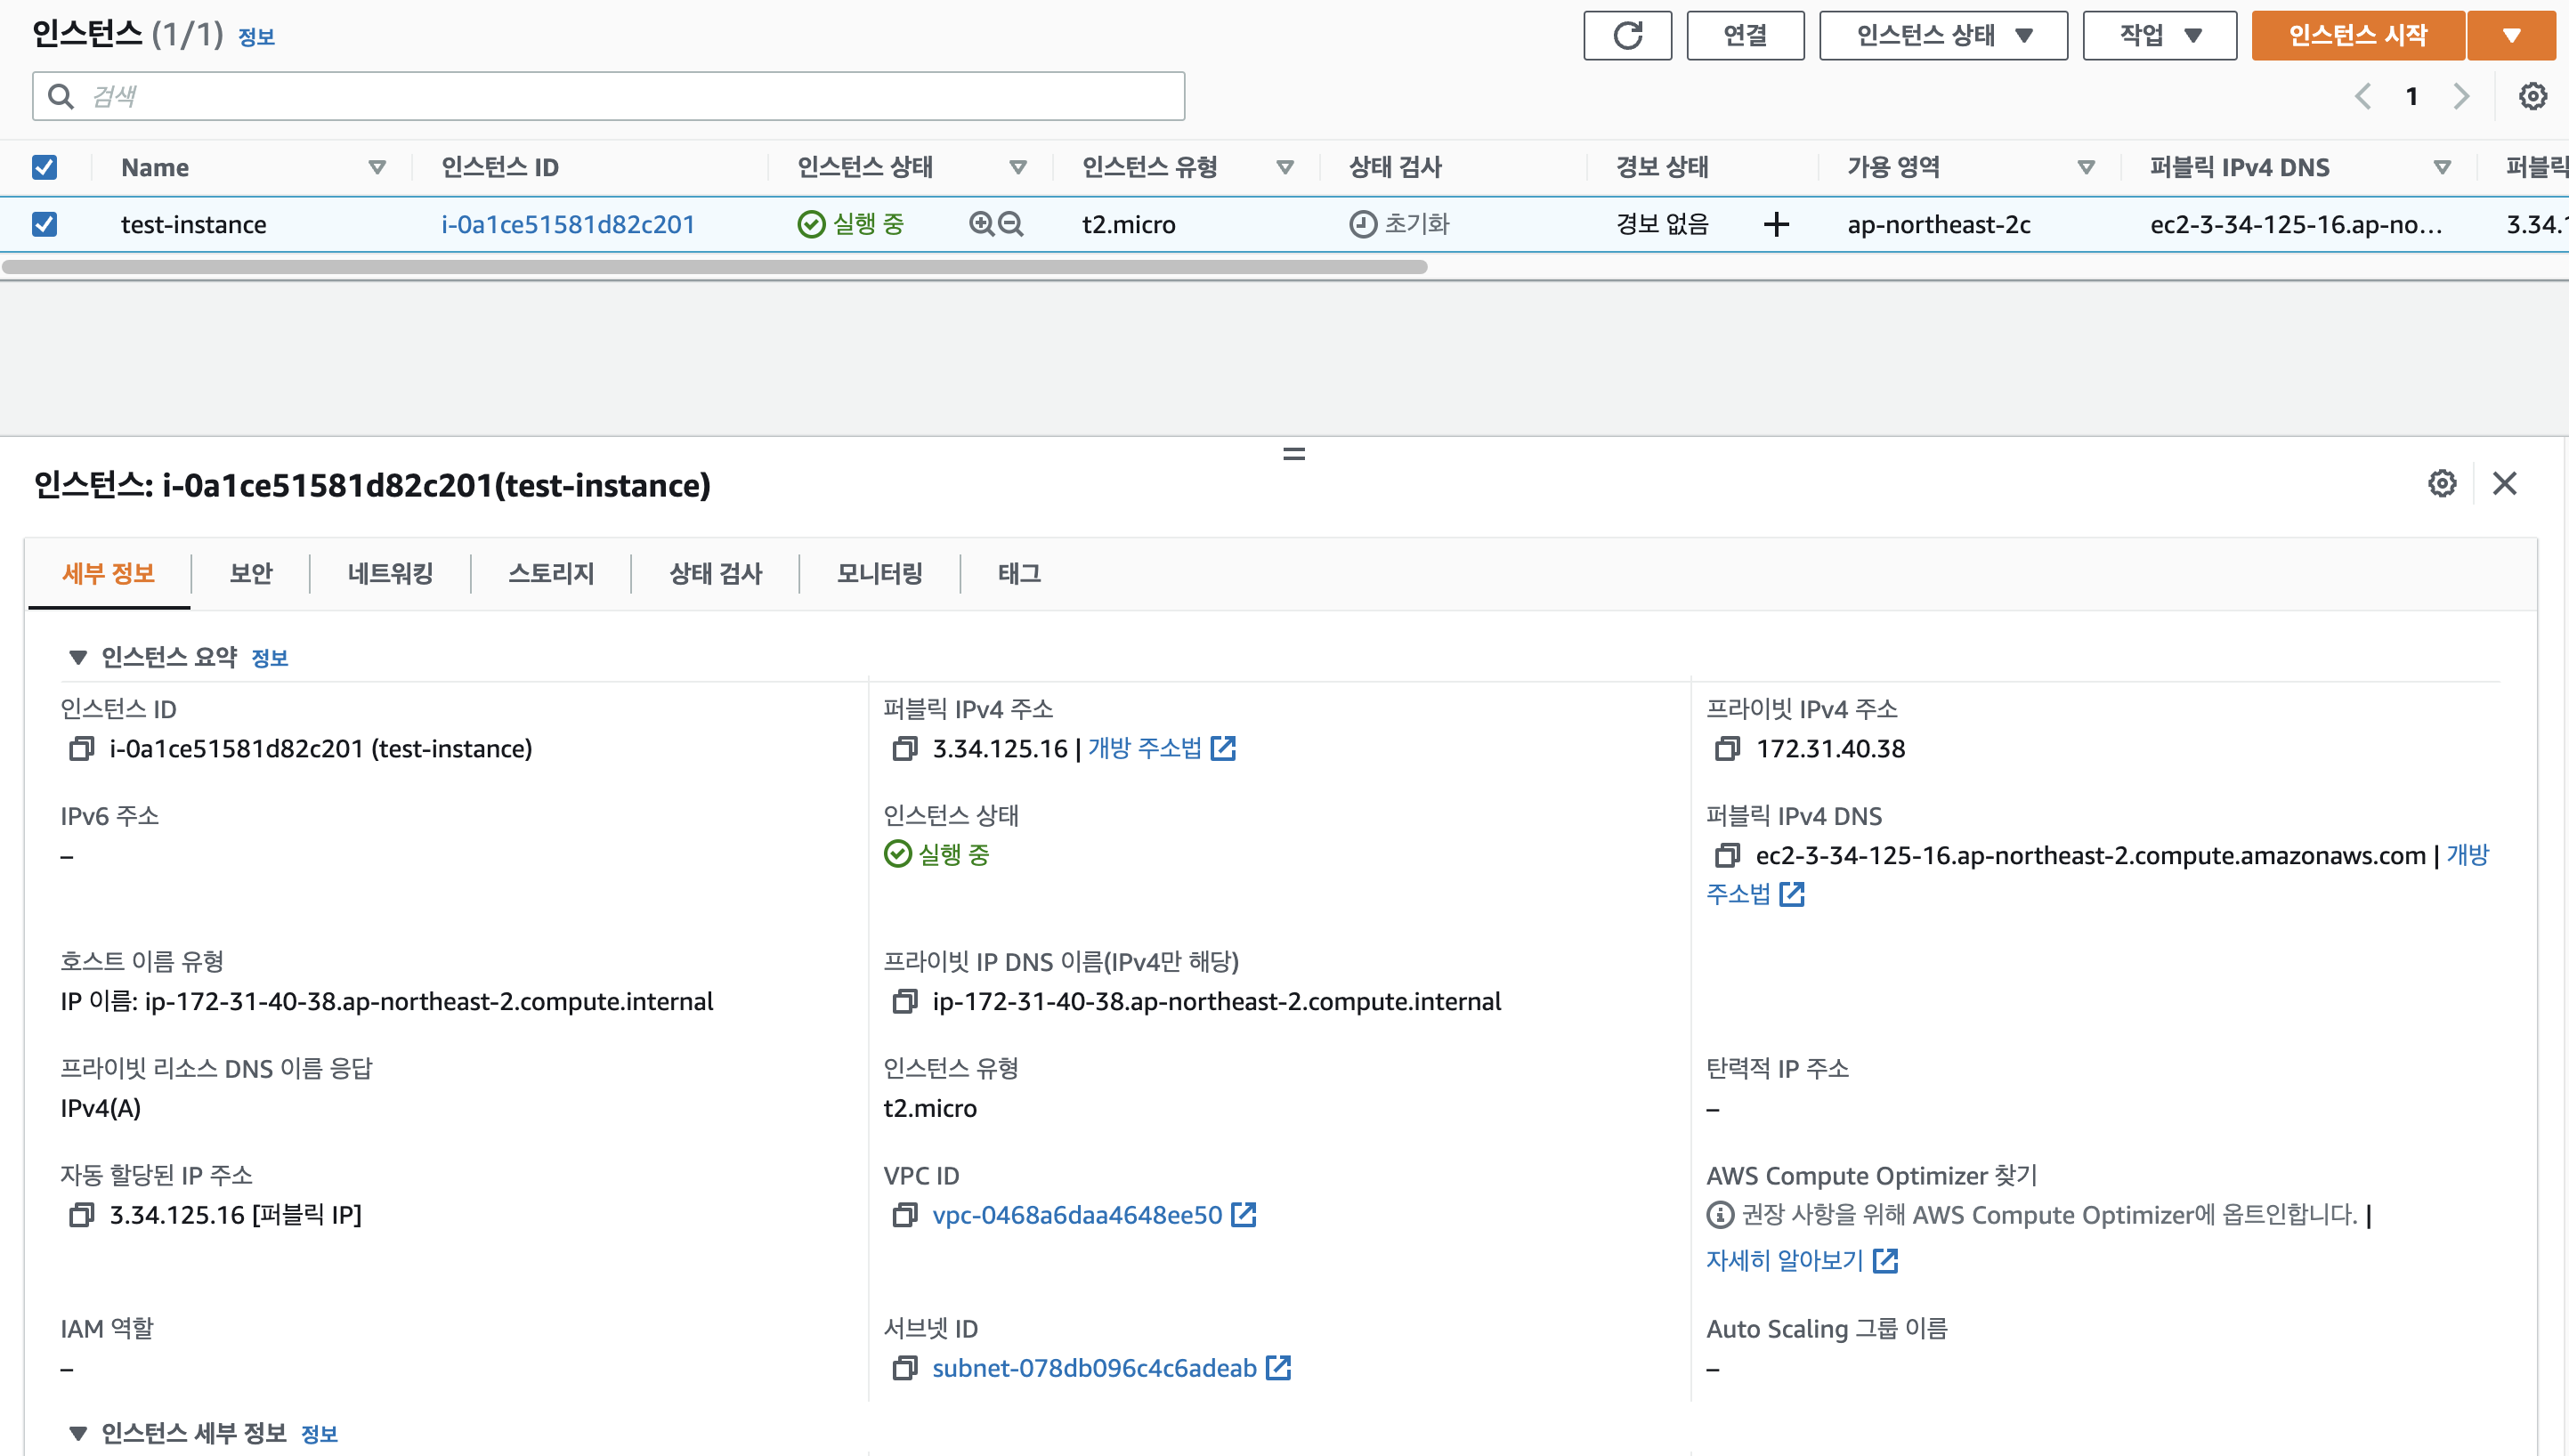Copy the public IPv4 address 3.34.125.16

[x=905, y=748]
